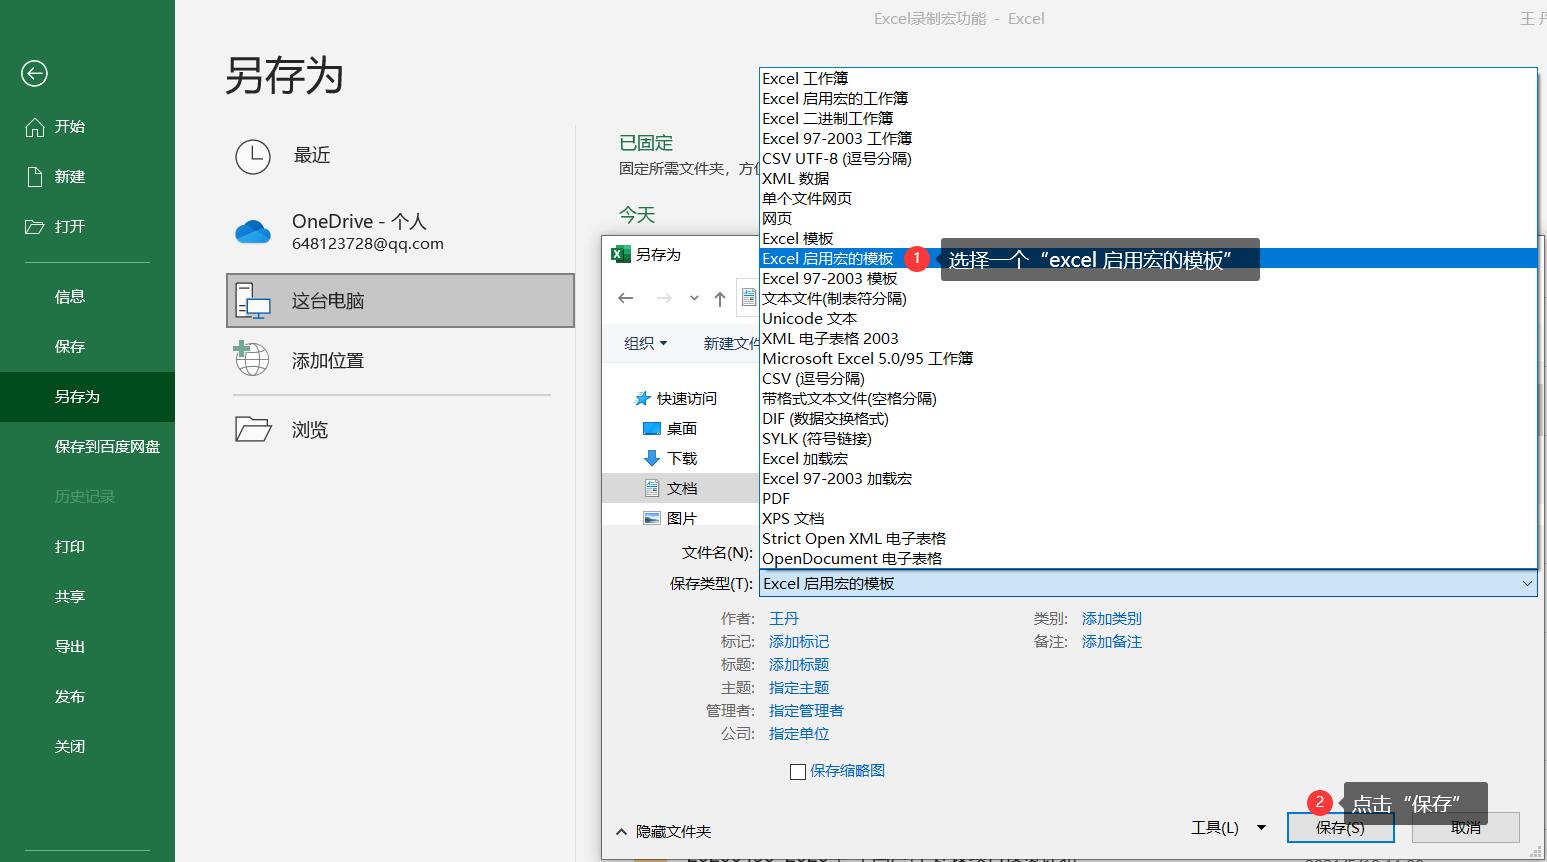Click the OneDrive cloud icon
This screenshot has width=1547, height=862.
point(253,232)
